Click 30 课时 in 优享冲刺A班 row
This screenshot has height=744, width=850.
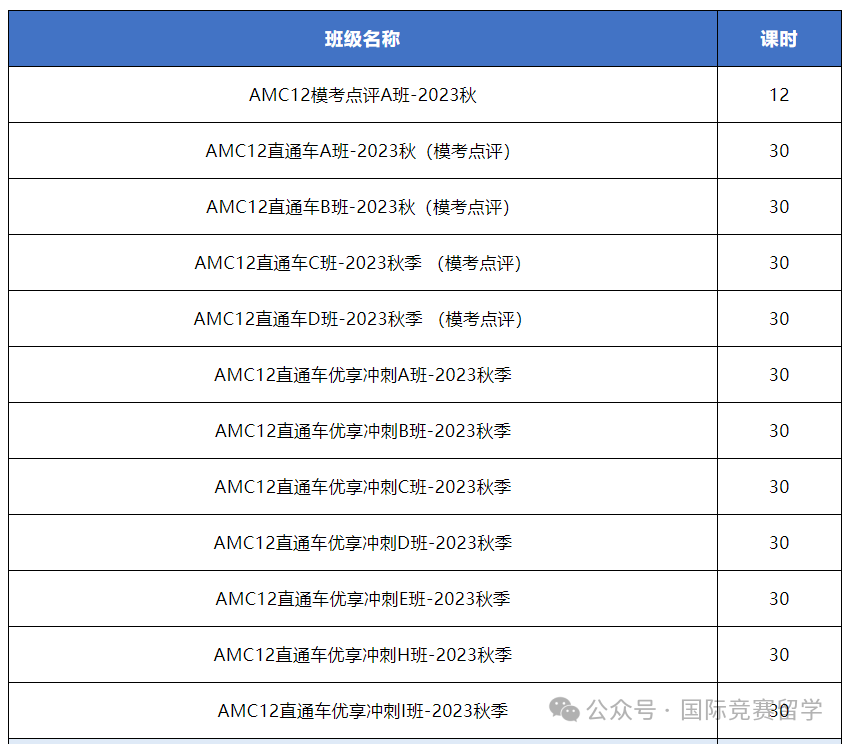click(779, 375)
